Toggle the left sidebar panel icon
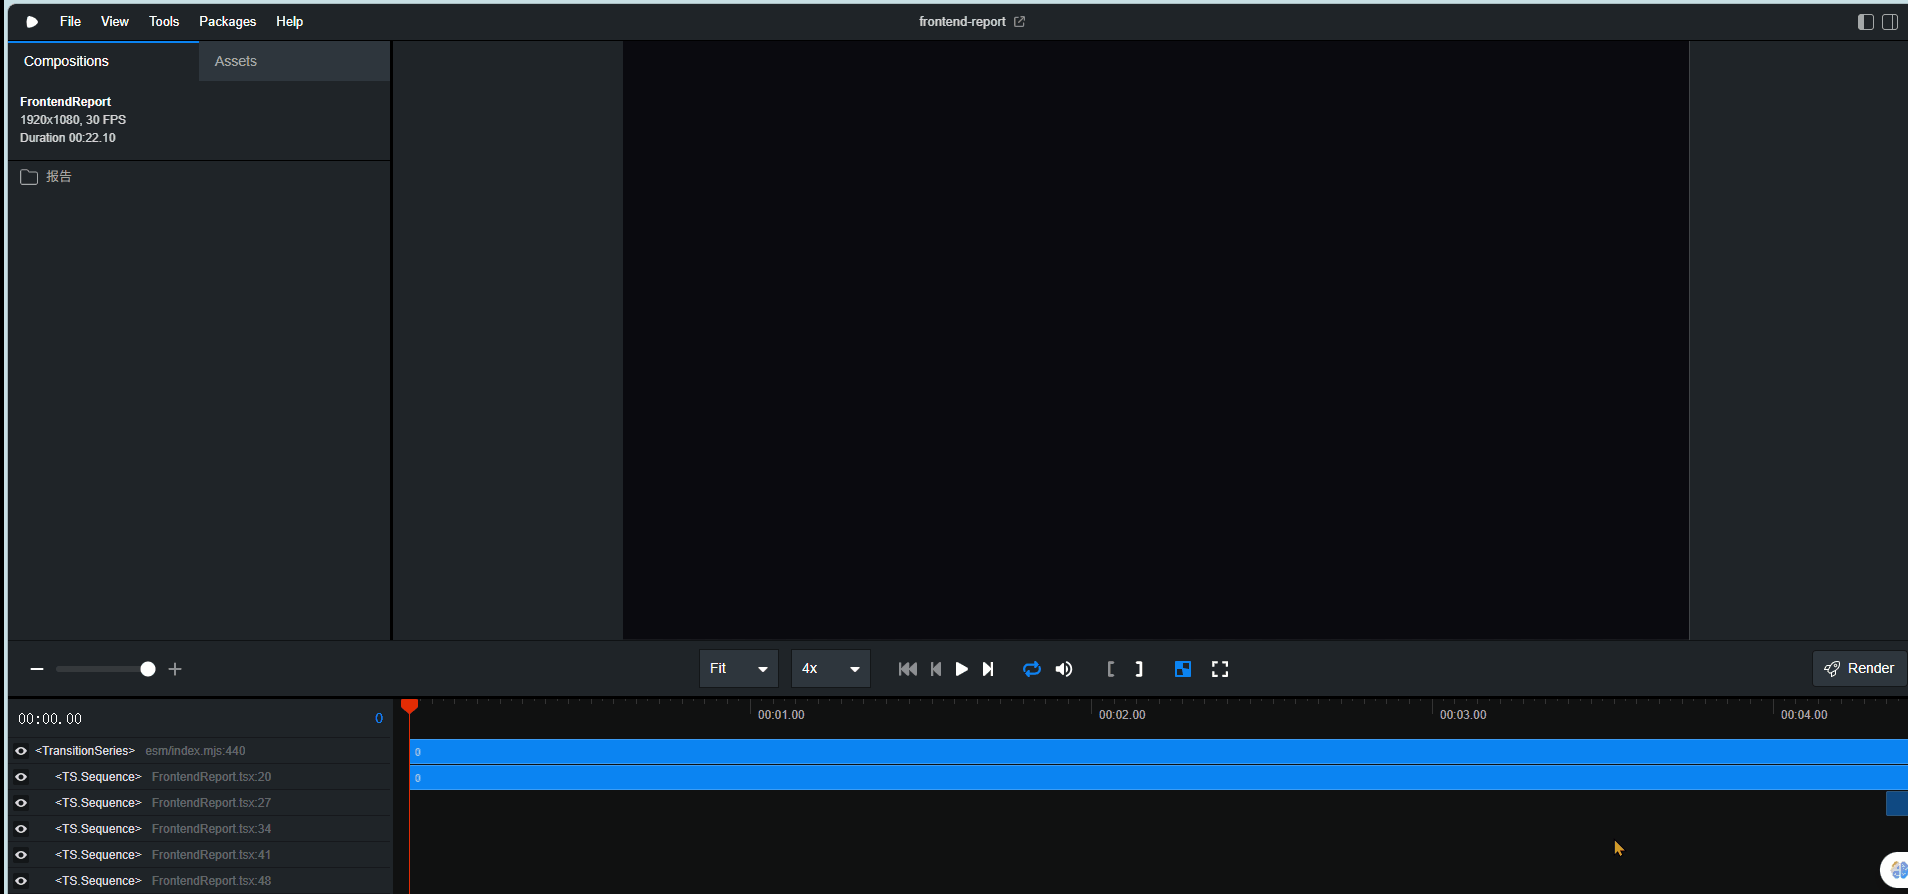Screen dimensions: 1908x894 [x=1866, y=22]
